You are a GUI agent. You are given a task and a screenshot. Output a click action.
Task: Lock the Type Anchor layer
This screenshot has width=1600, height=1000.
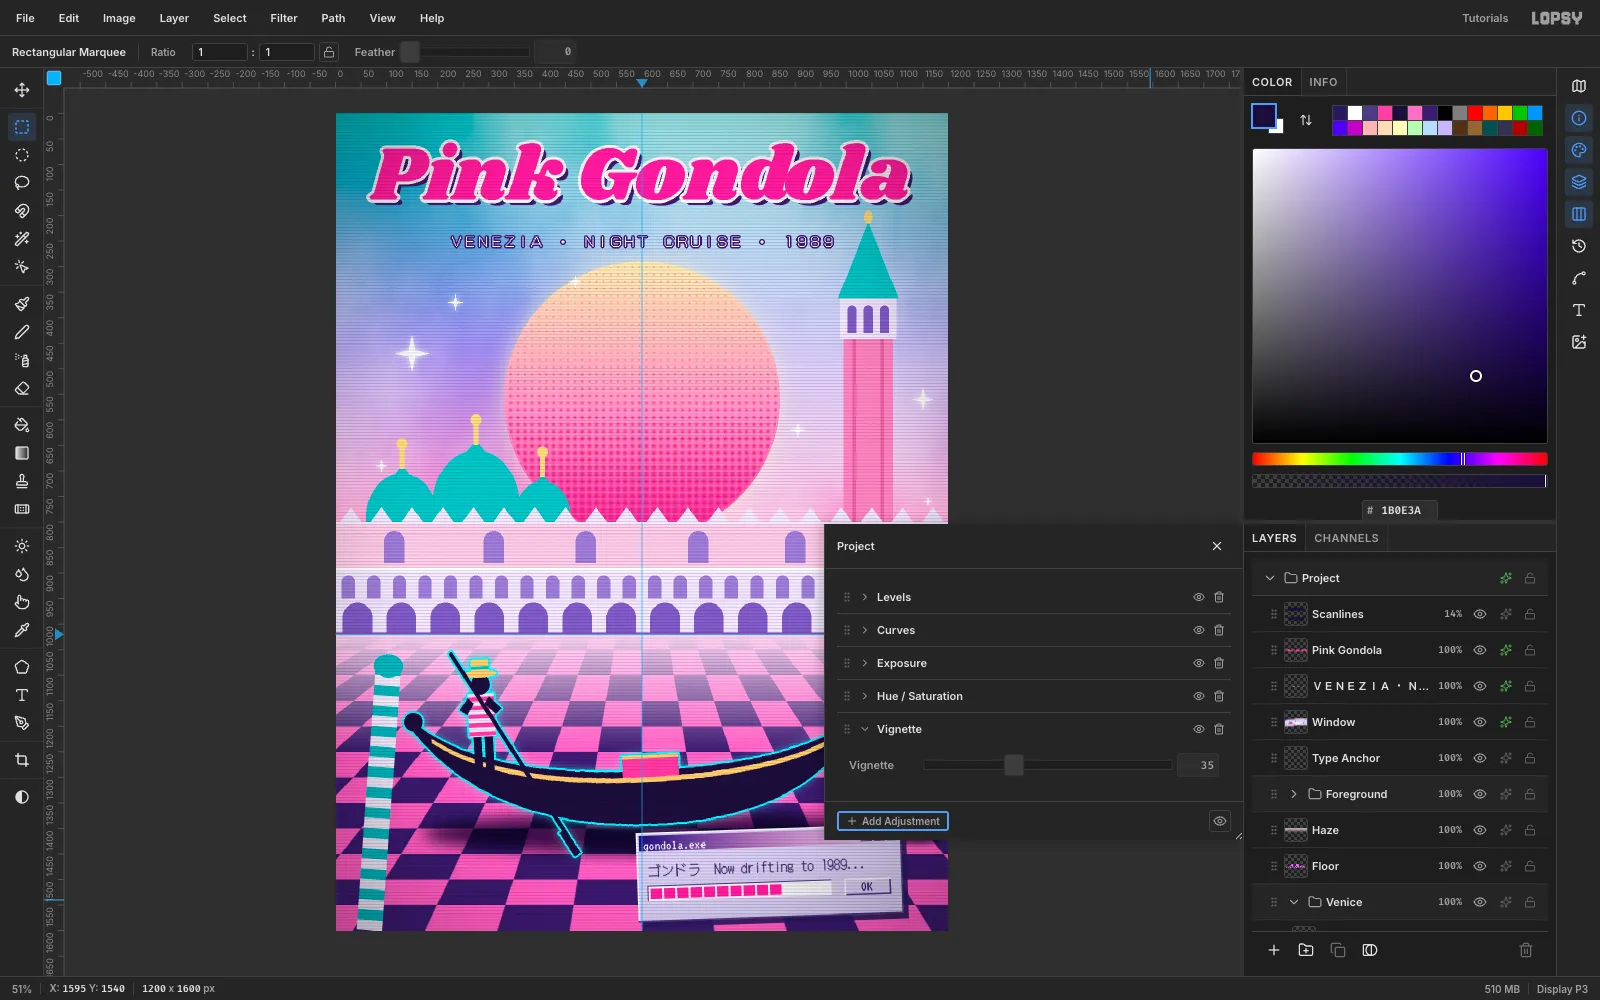pyautogui.click(x=1530, y=758)
